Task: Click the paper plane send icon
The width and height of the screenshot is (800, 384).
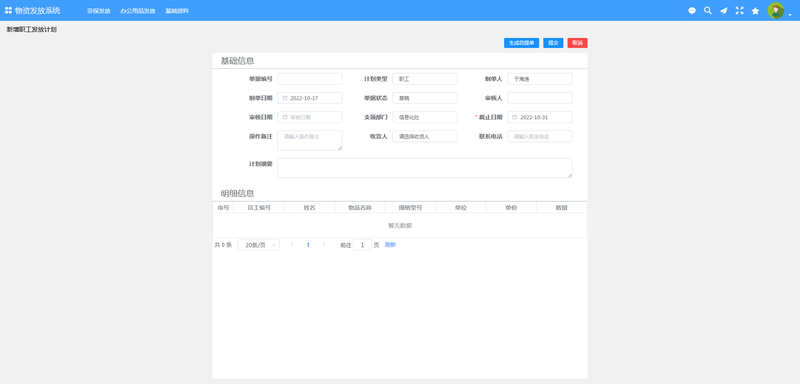Action: click(x=723, y=11)
